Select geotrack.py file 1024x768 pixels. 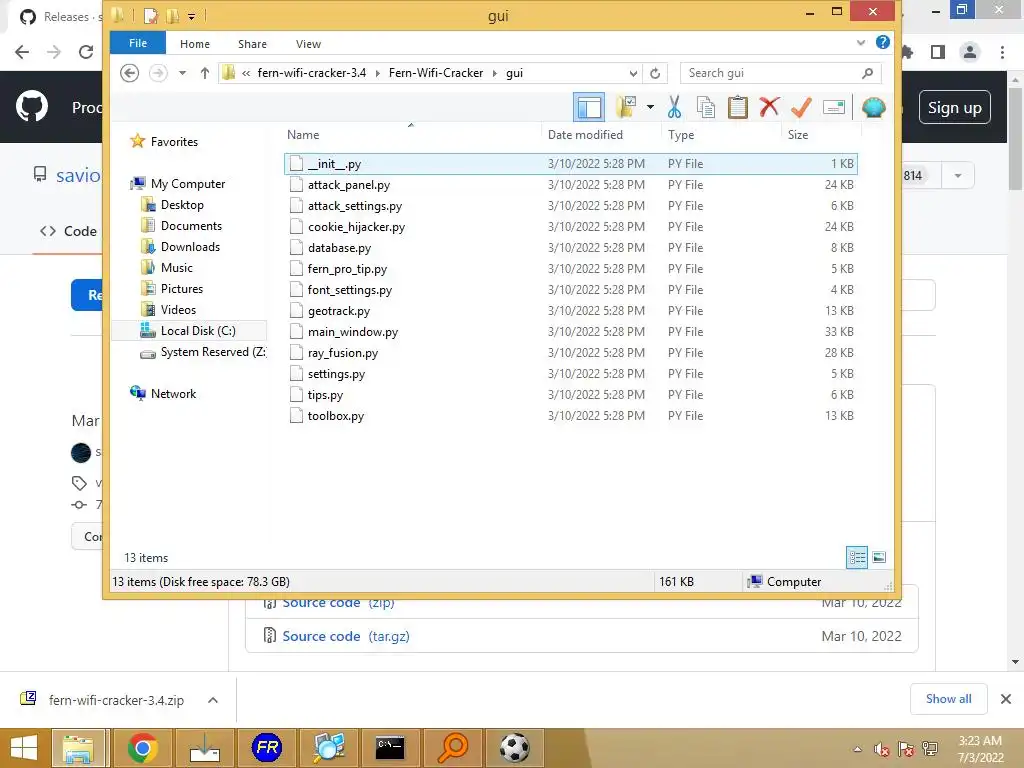pos(571,311)
